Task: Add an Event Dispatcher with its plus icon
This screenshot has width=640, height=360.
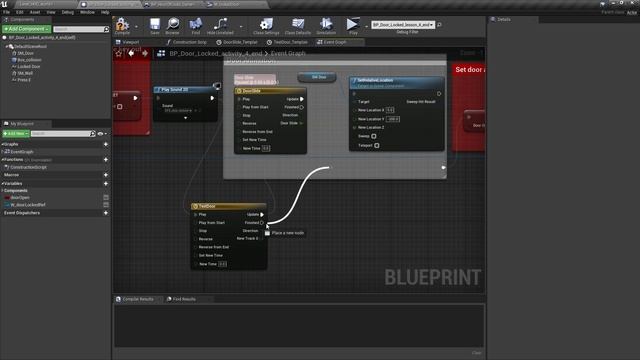Action: 106,213
